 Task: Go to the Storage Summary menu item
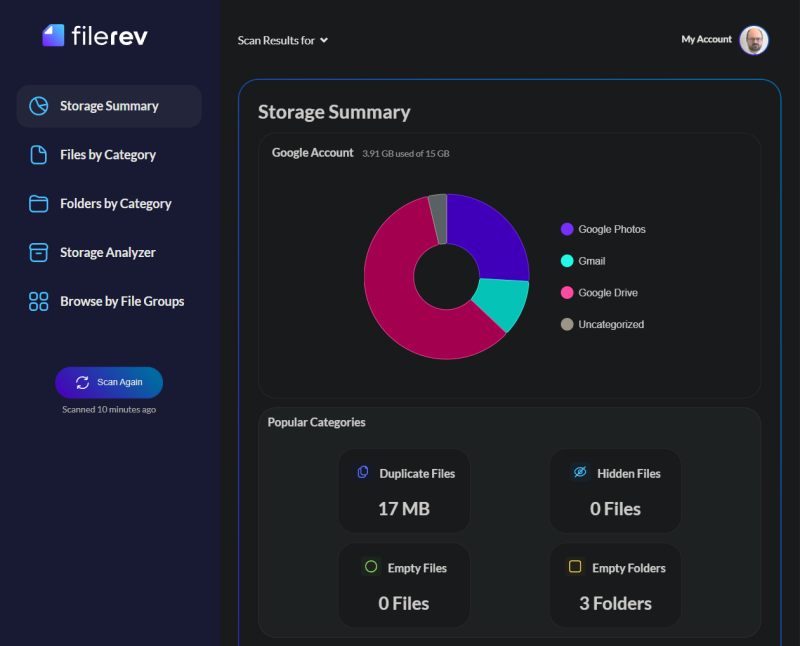tap(109, 106)
